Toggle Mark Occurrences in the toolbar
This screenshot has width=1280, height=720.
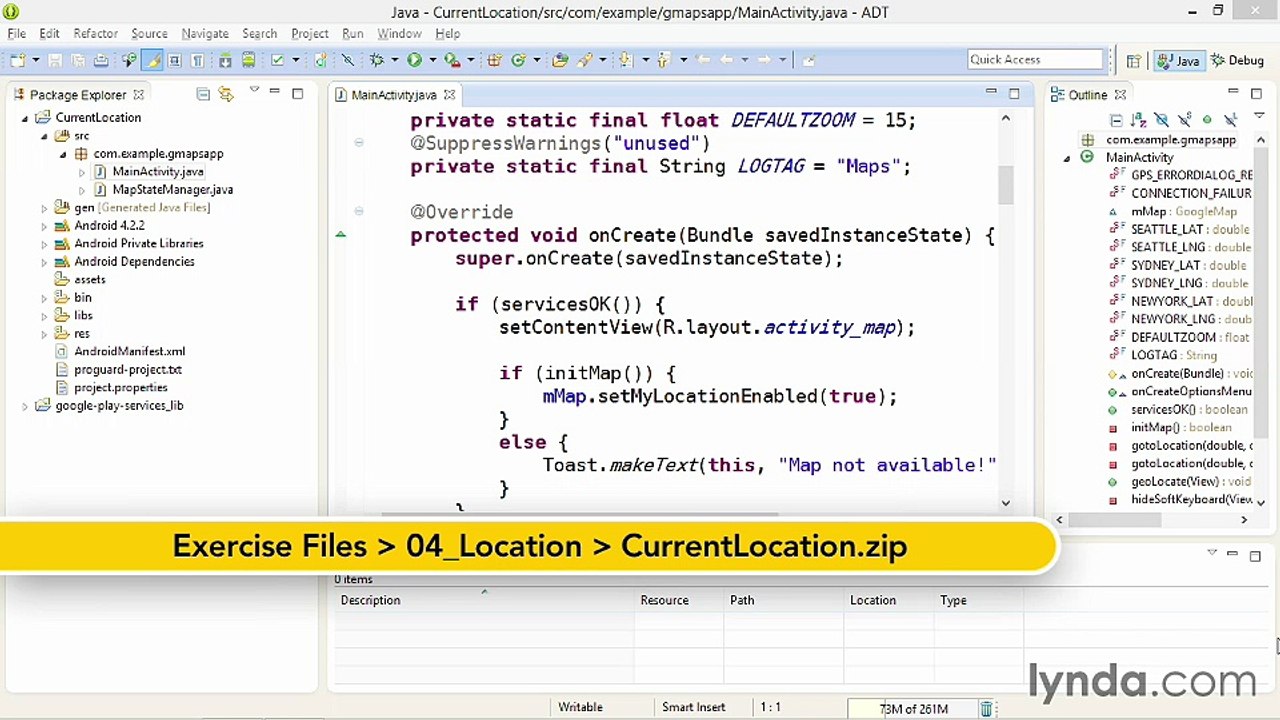click(152, 60)
